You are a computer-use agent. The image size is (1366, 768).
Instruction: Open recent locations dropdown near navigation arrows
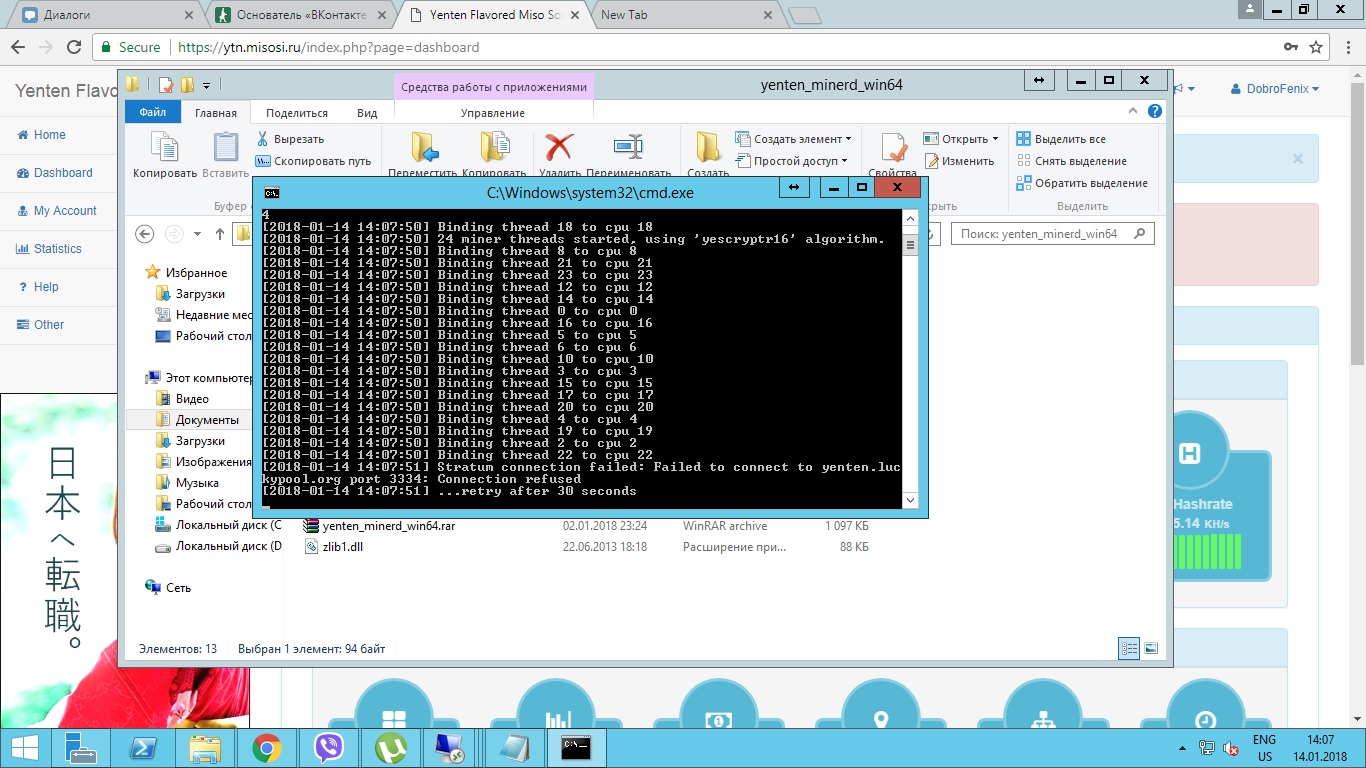pos(196,234)
